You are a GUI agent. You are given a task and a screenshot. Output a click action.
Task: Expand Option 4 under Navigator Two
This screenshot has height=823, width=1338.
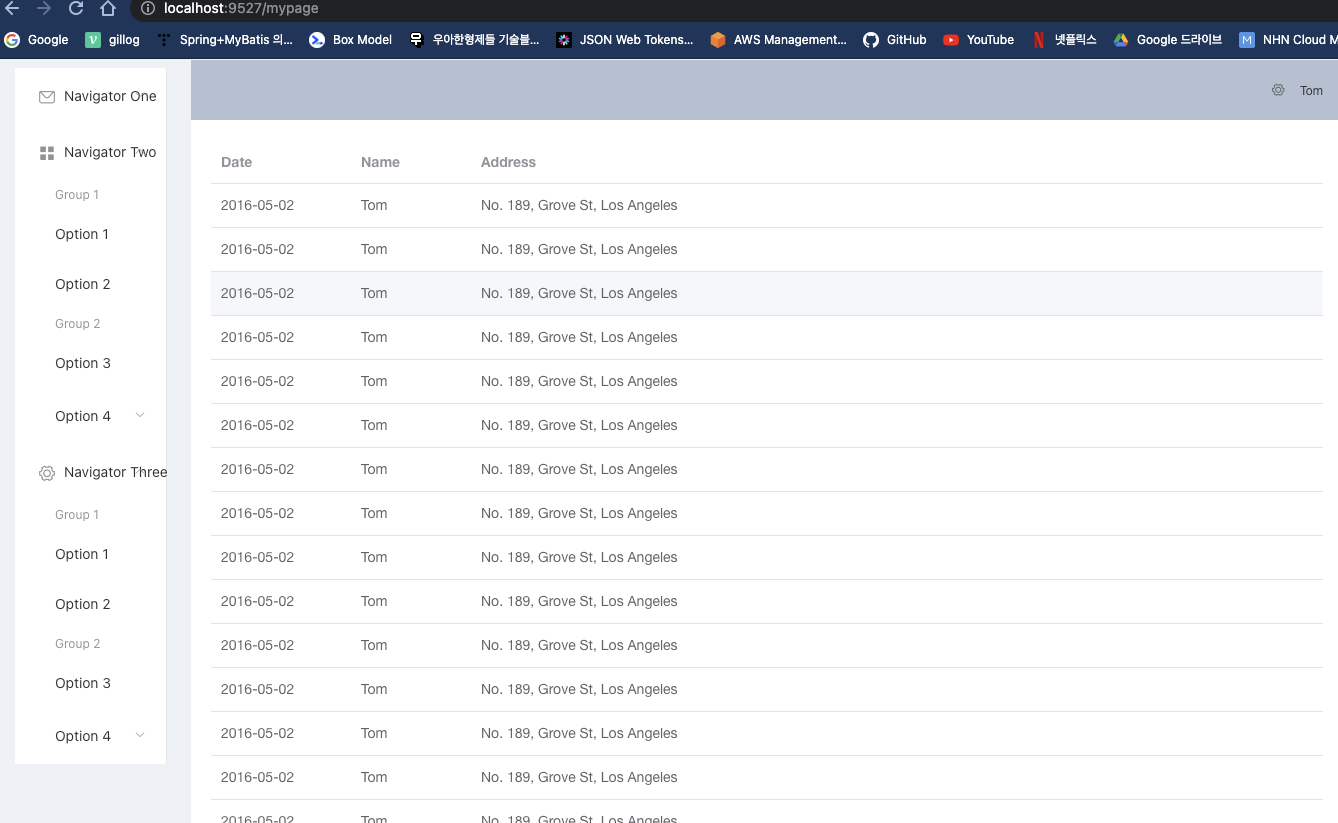click(x=91, y=416)
